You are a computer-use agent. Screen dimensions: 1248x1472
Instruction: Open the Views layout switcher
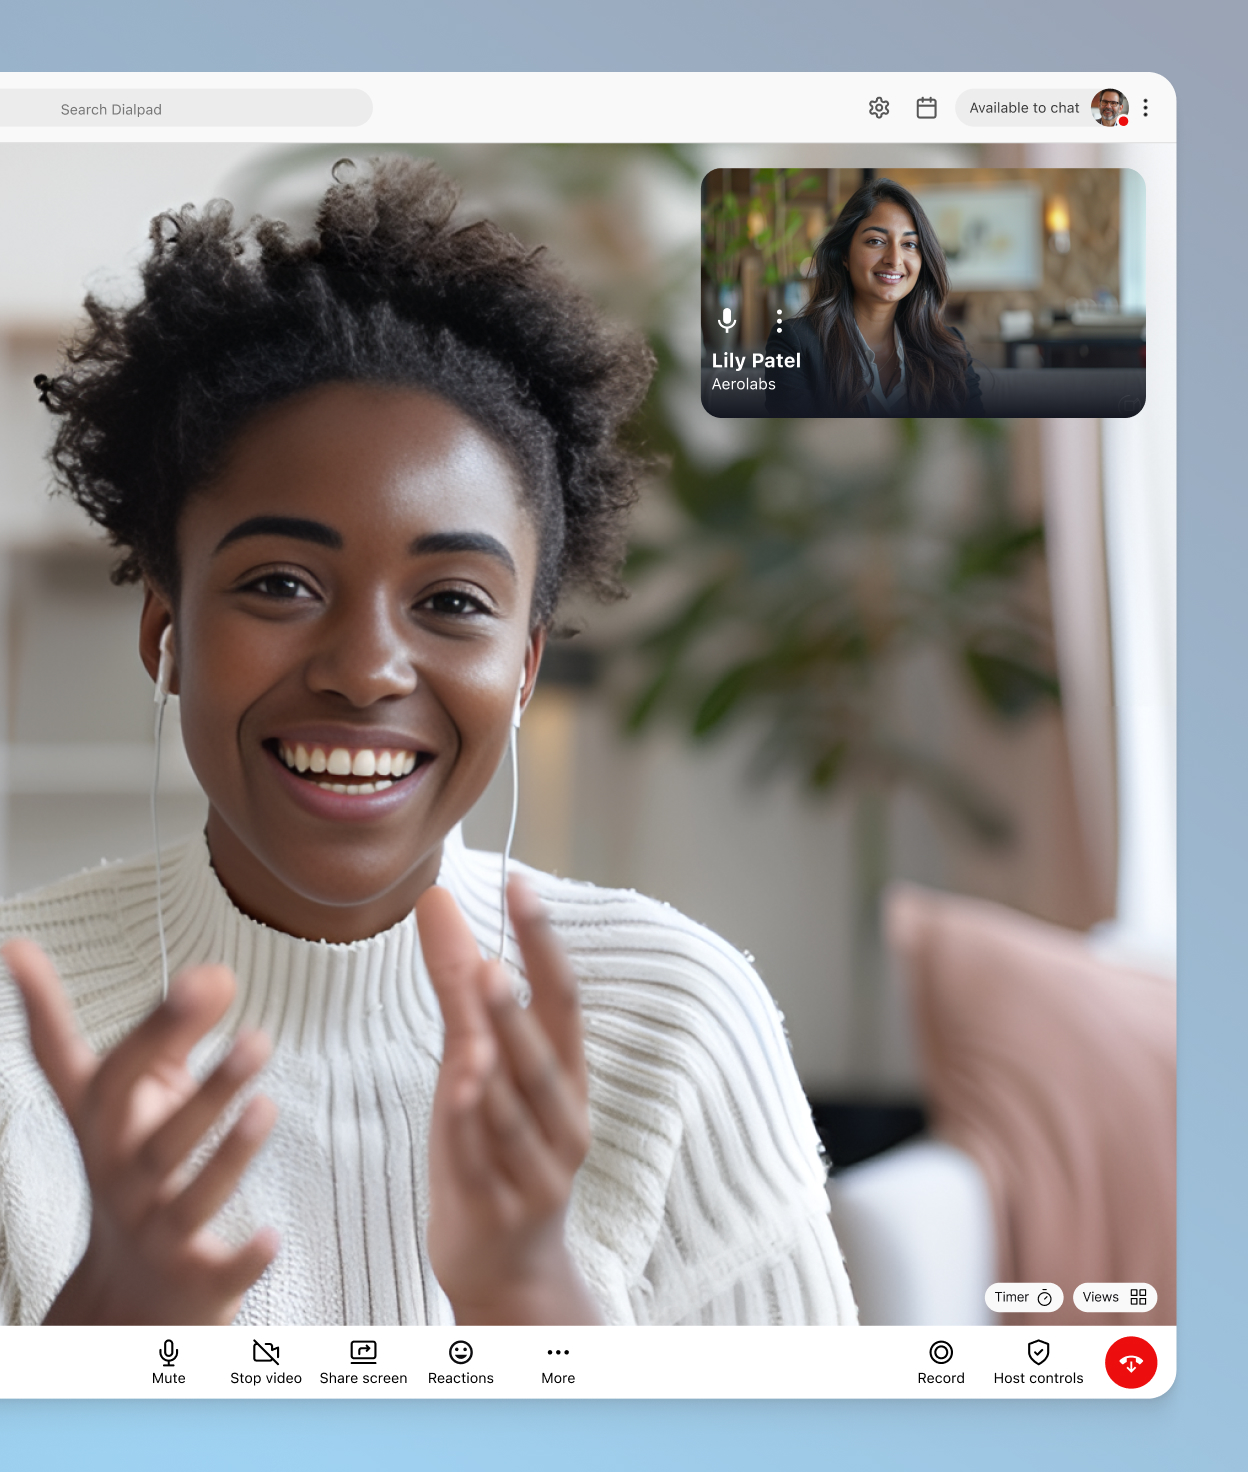click(1113, 1297)
